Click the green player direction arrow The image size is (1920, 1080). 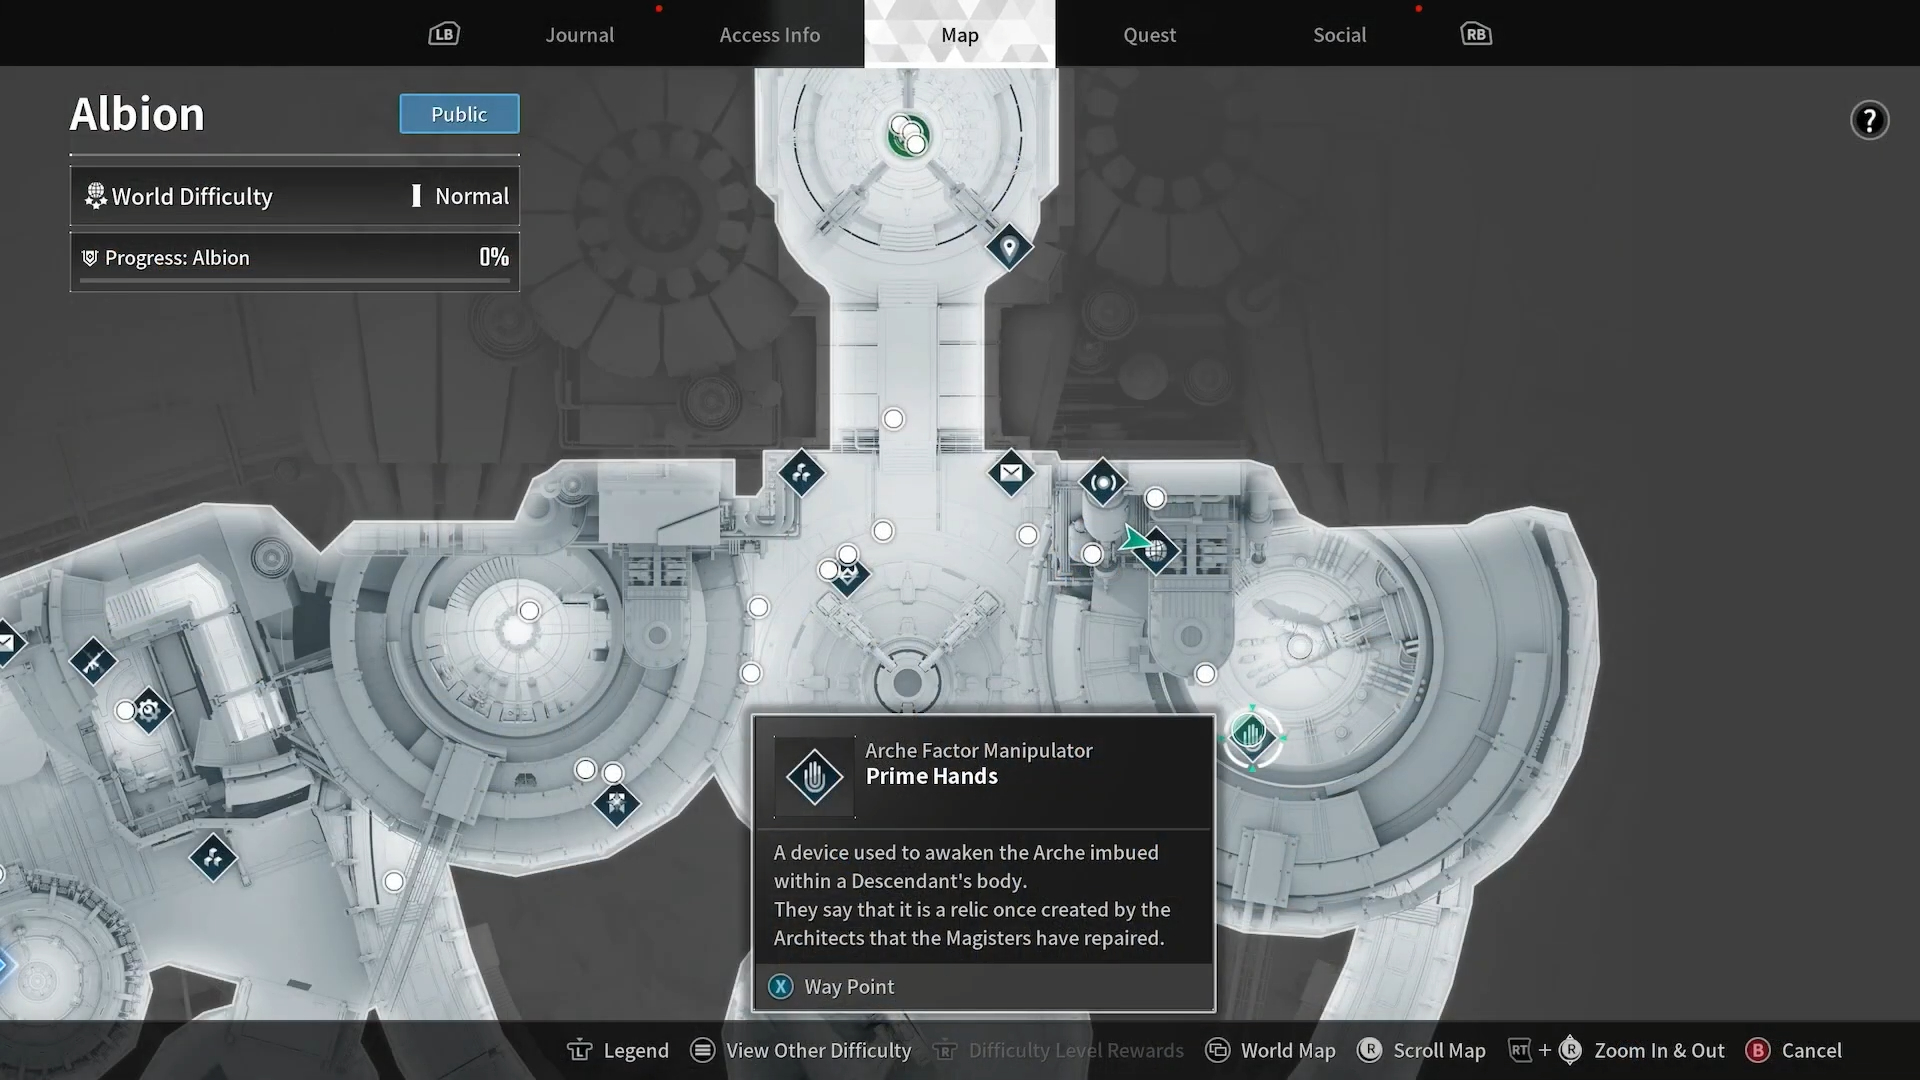(x=1133, y=540)
